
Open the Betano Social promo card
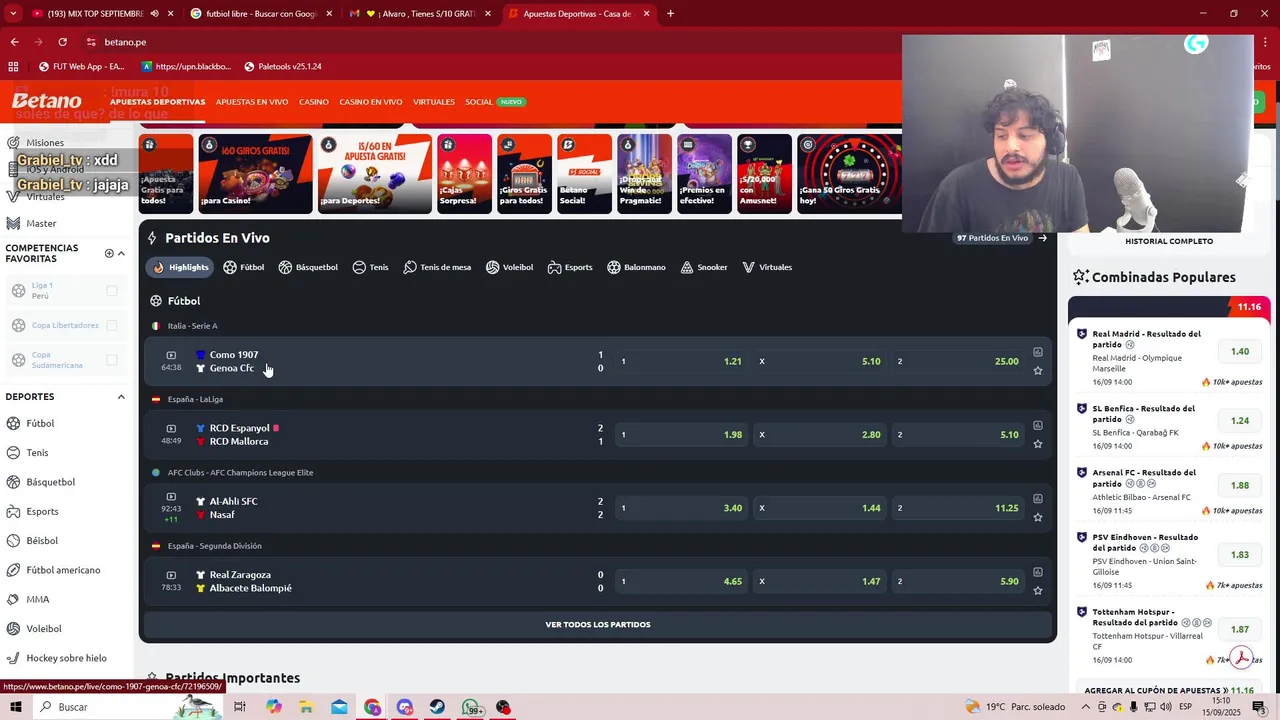pyautogui.click(x=584, y=174)
